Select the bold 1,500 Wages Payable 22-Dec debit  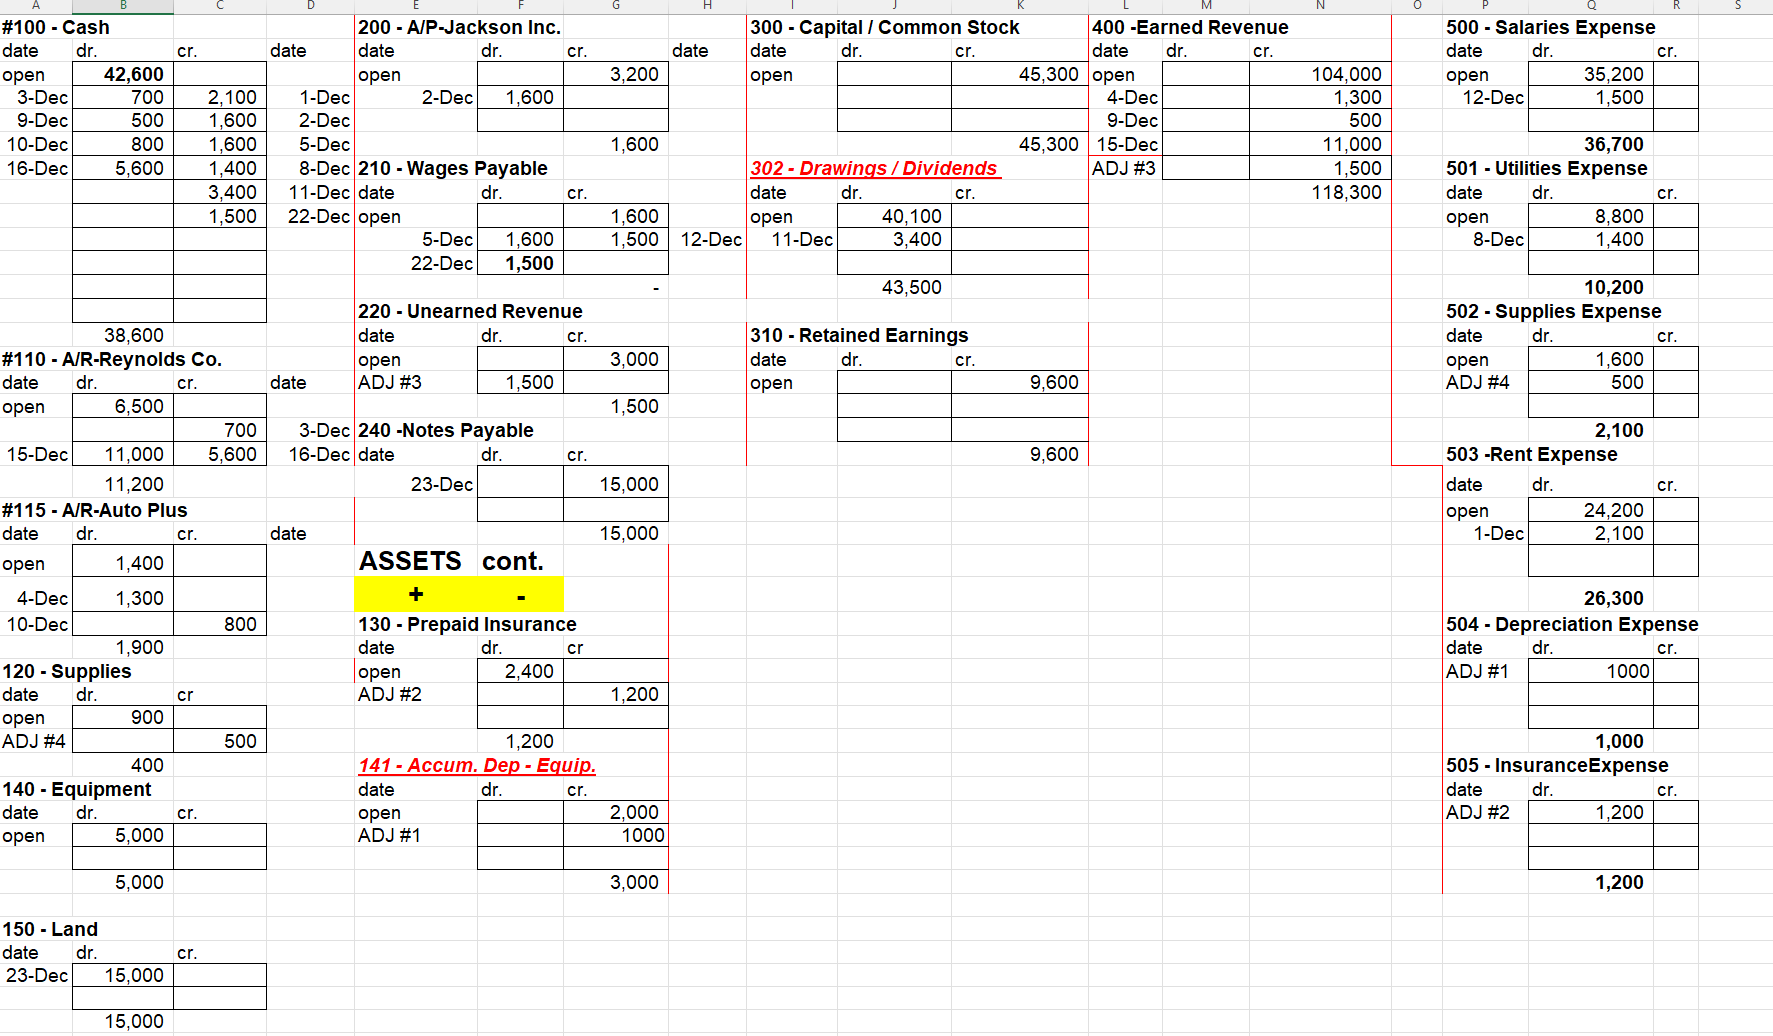(520, 263)
